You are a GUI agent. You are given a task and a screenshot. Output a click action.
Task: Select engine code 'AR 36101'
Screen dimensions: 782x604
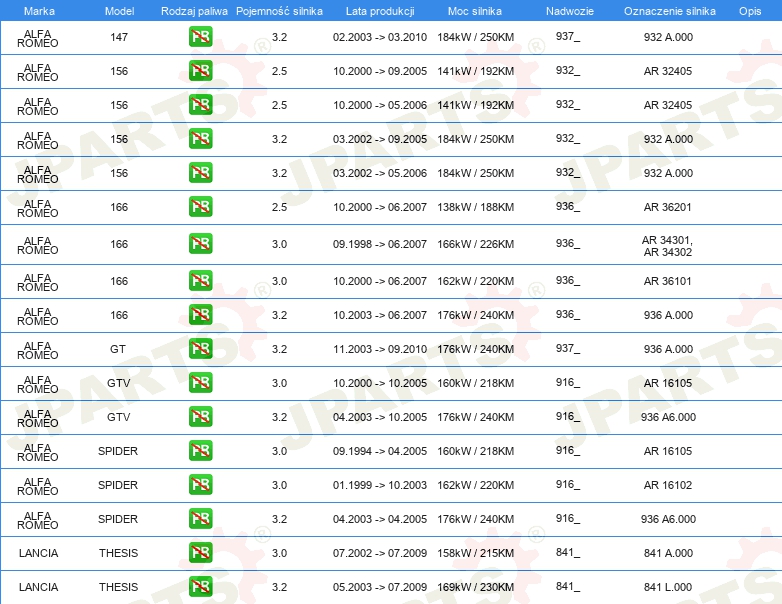tap(668, 281)
